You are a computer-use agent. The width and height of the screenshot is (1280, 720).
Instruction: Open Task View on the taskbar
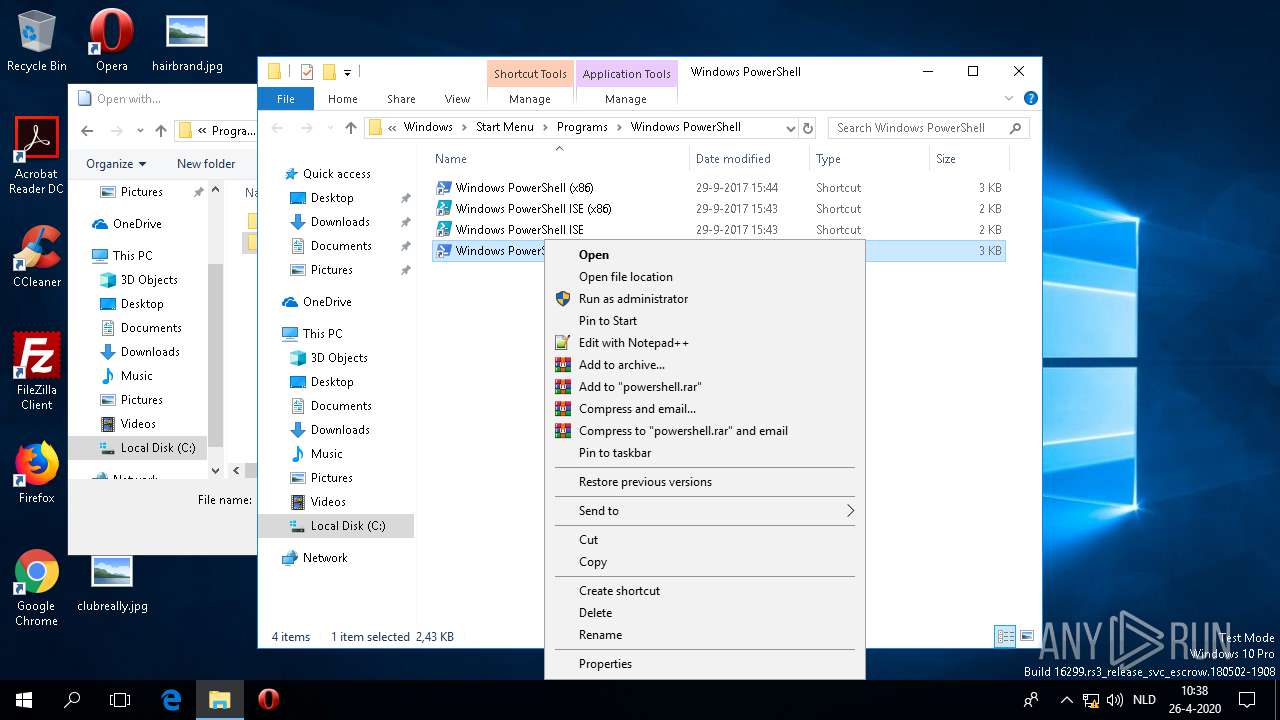click(120, 700)
